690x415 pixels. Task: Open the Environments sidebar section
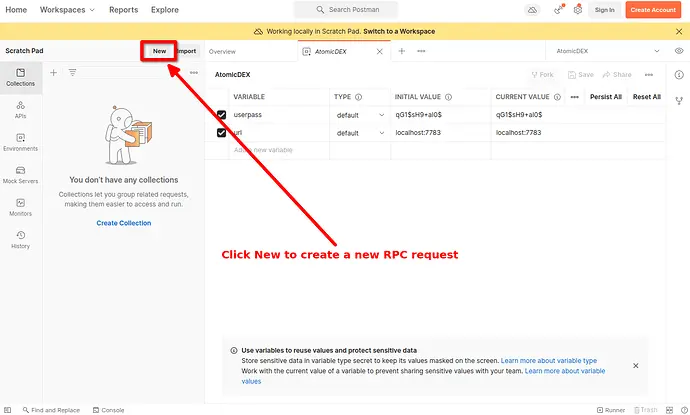coord(21,141)
